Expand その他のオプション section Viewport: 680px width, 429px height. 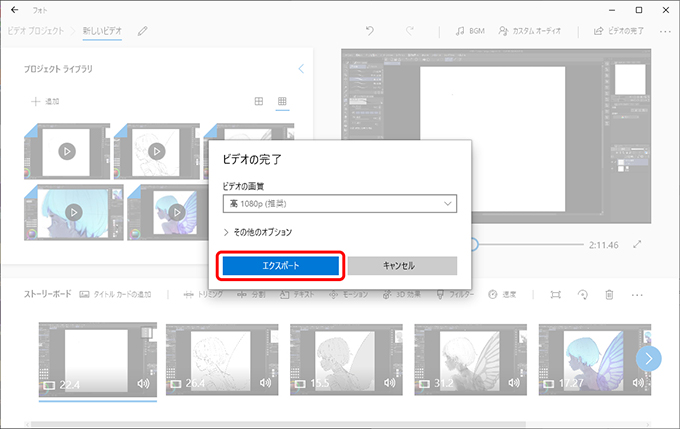click(258, 232)
